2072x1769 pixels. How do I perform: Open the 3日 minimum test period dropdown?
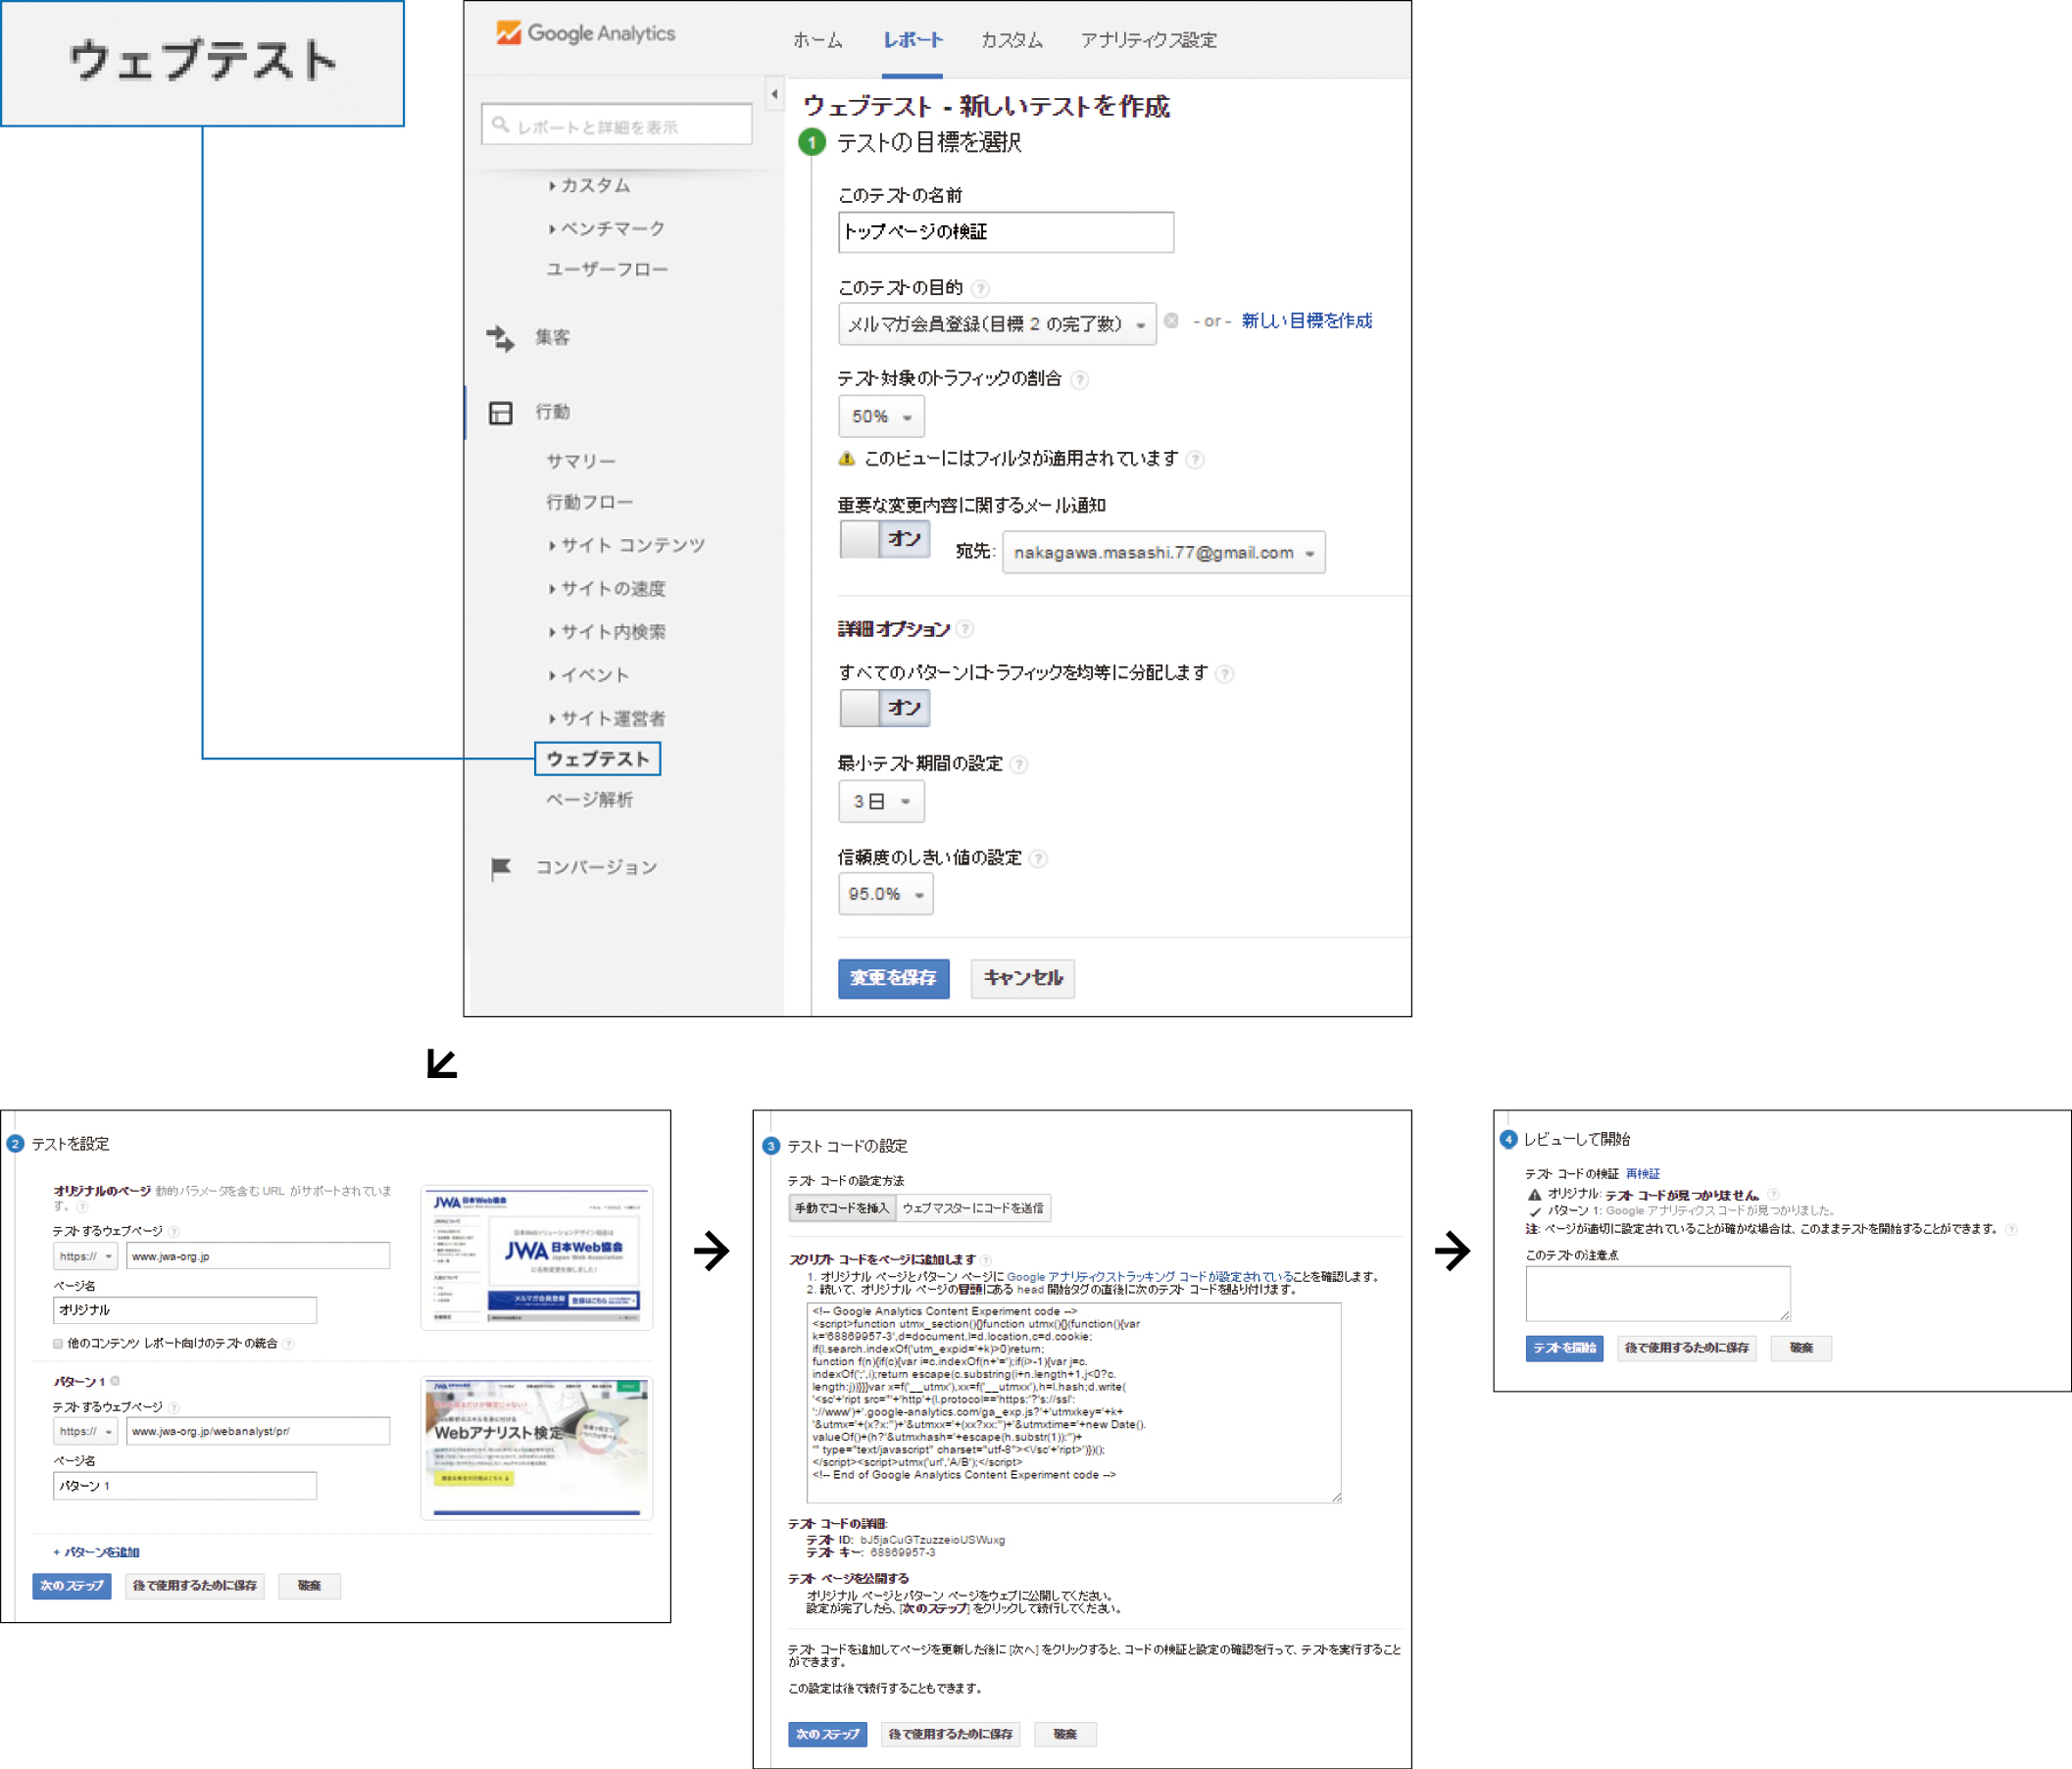point(881,801)
